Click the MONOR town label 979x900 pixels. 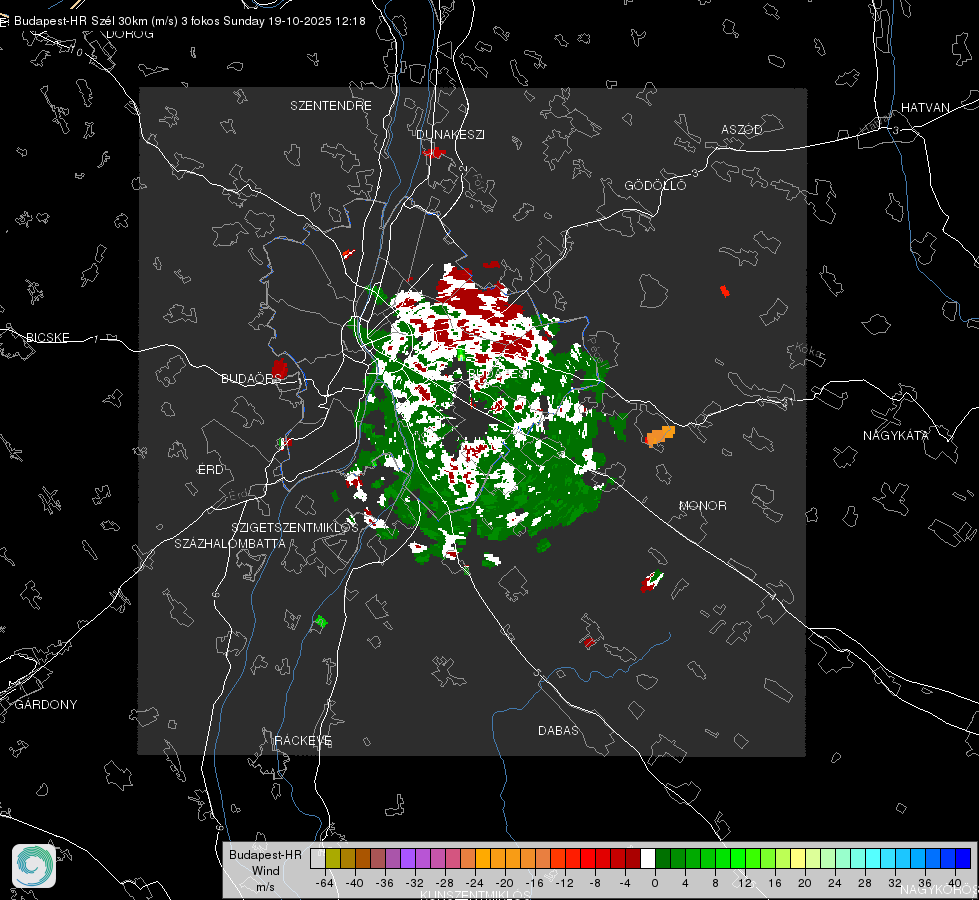coord(702,505)
